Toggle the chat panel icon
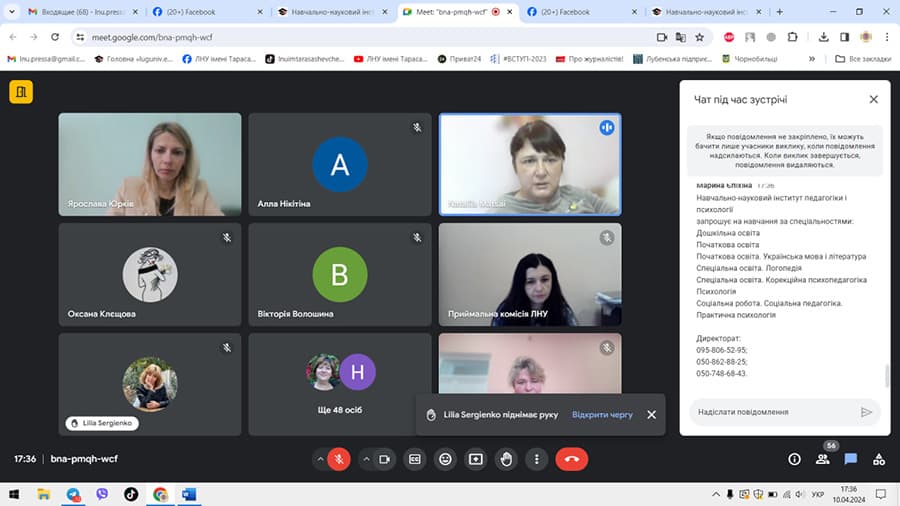Screen dimensions: 900x506 tap(851, 459)
